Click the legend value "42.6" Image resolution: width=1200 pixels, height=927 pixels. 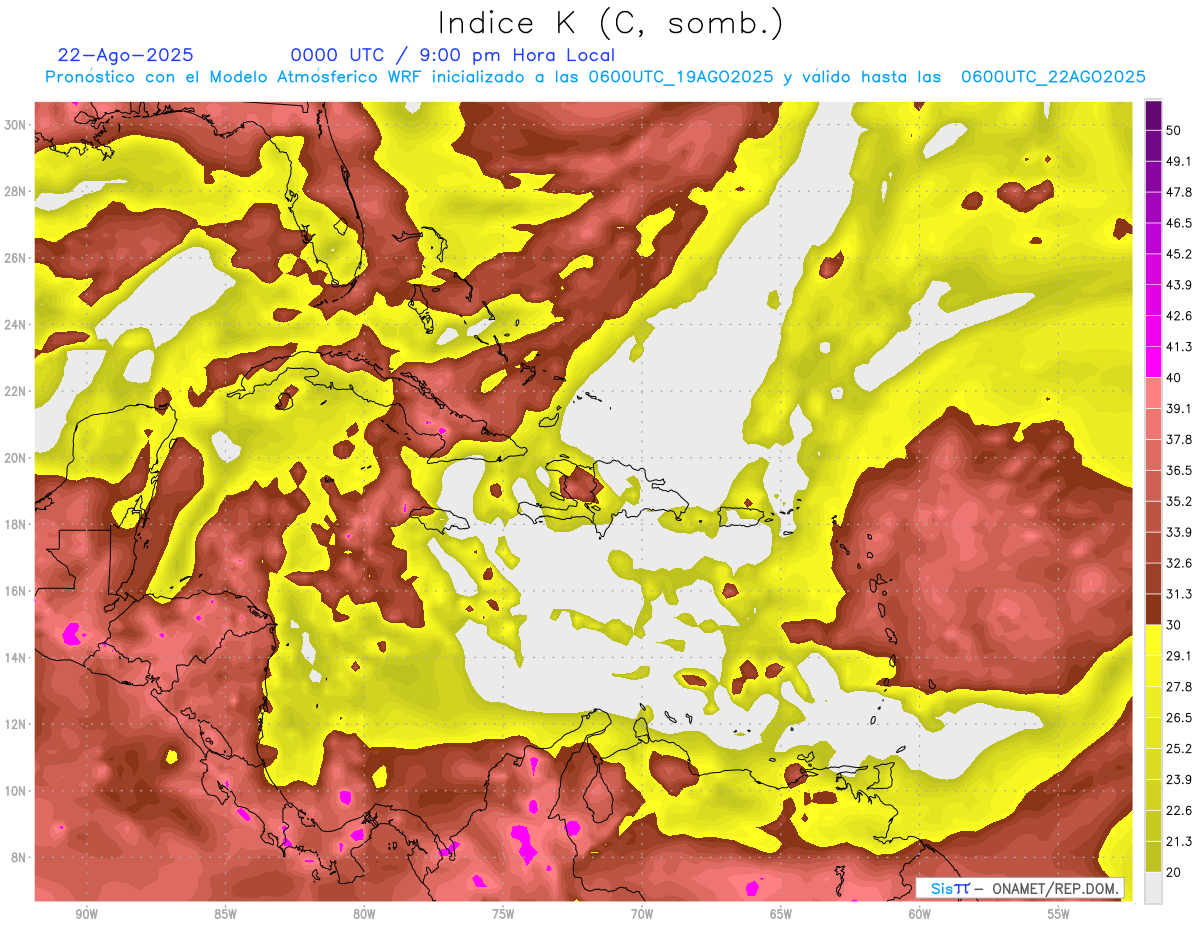pos(1180,316)
